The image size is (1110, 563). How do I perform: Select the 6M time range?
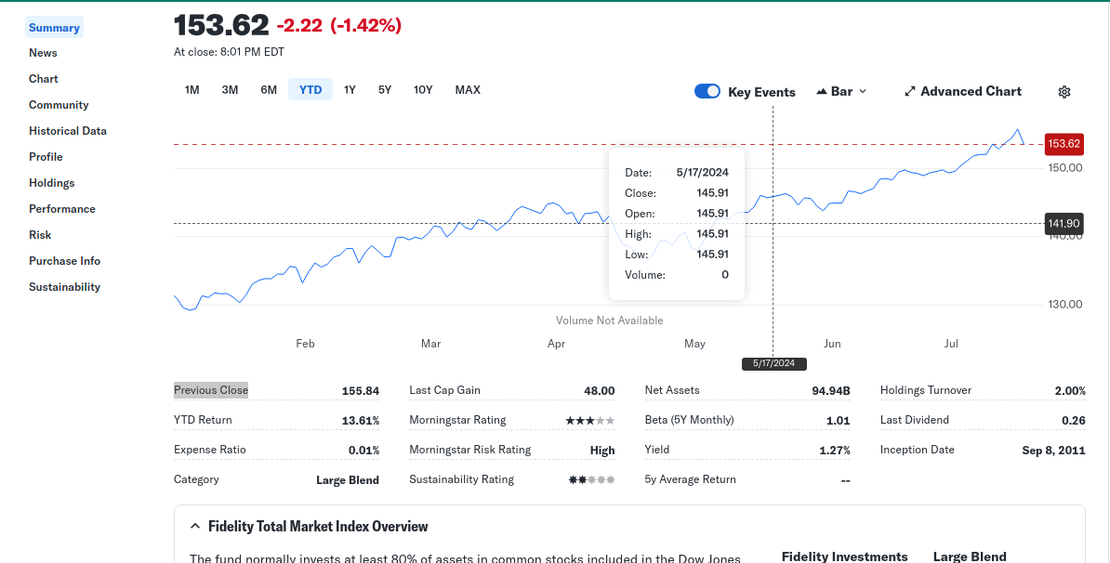[268, 90]
